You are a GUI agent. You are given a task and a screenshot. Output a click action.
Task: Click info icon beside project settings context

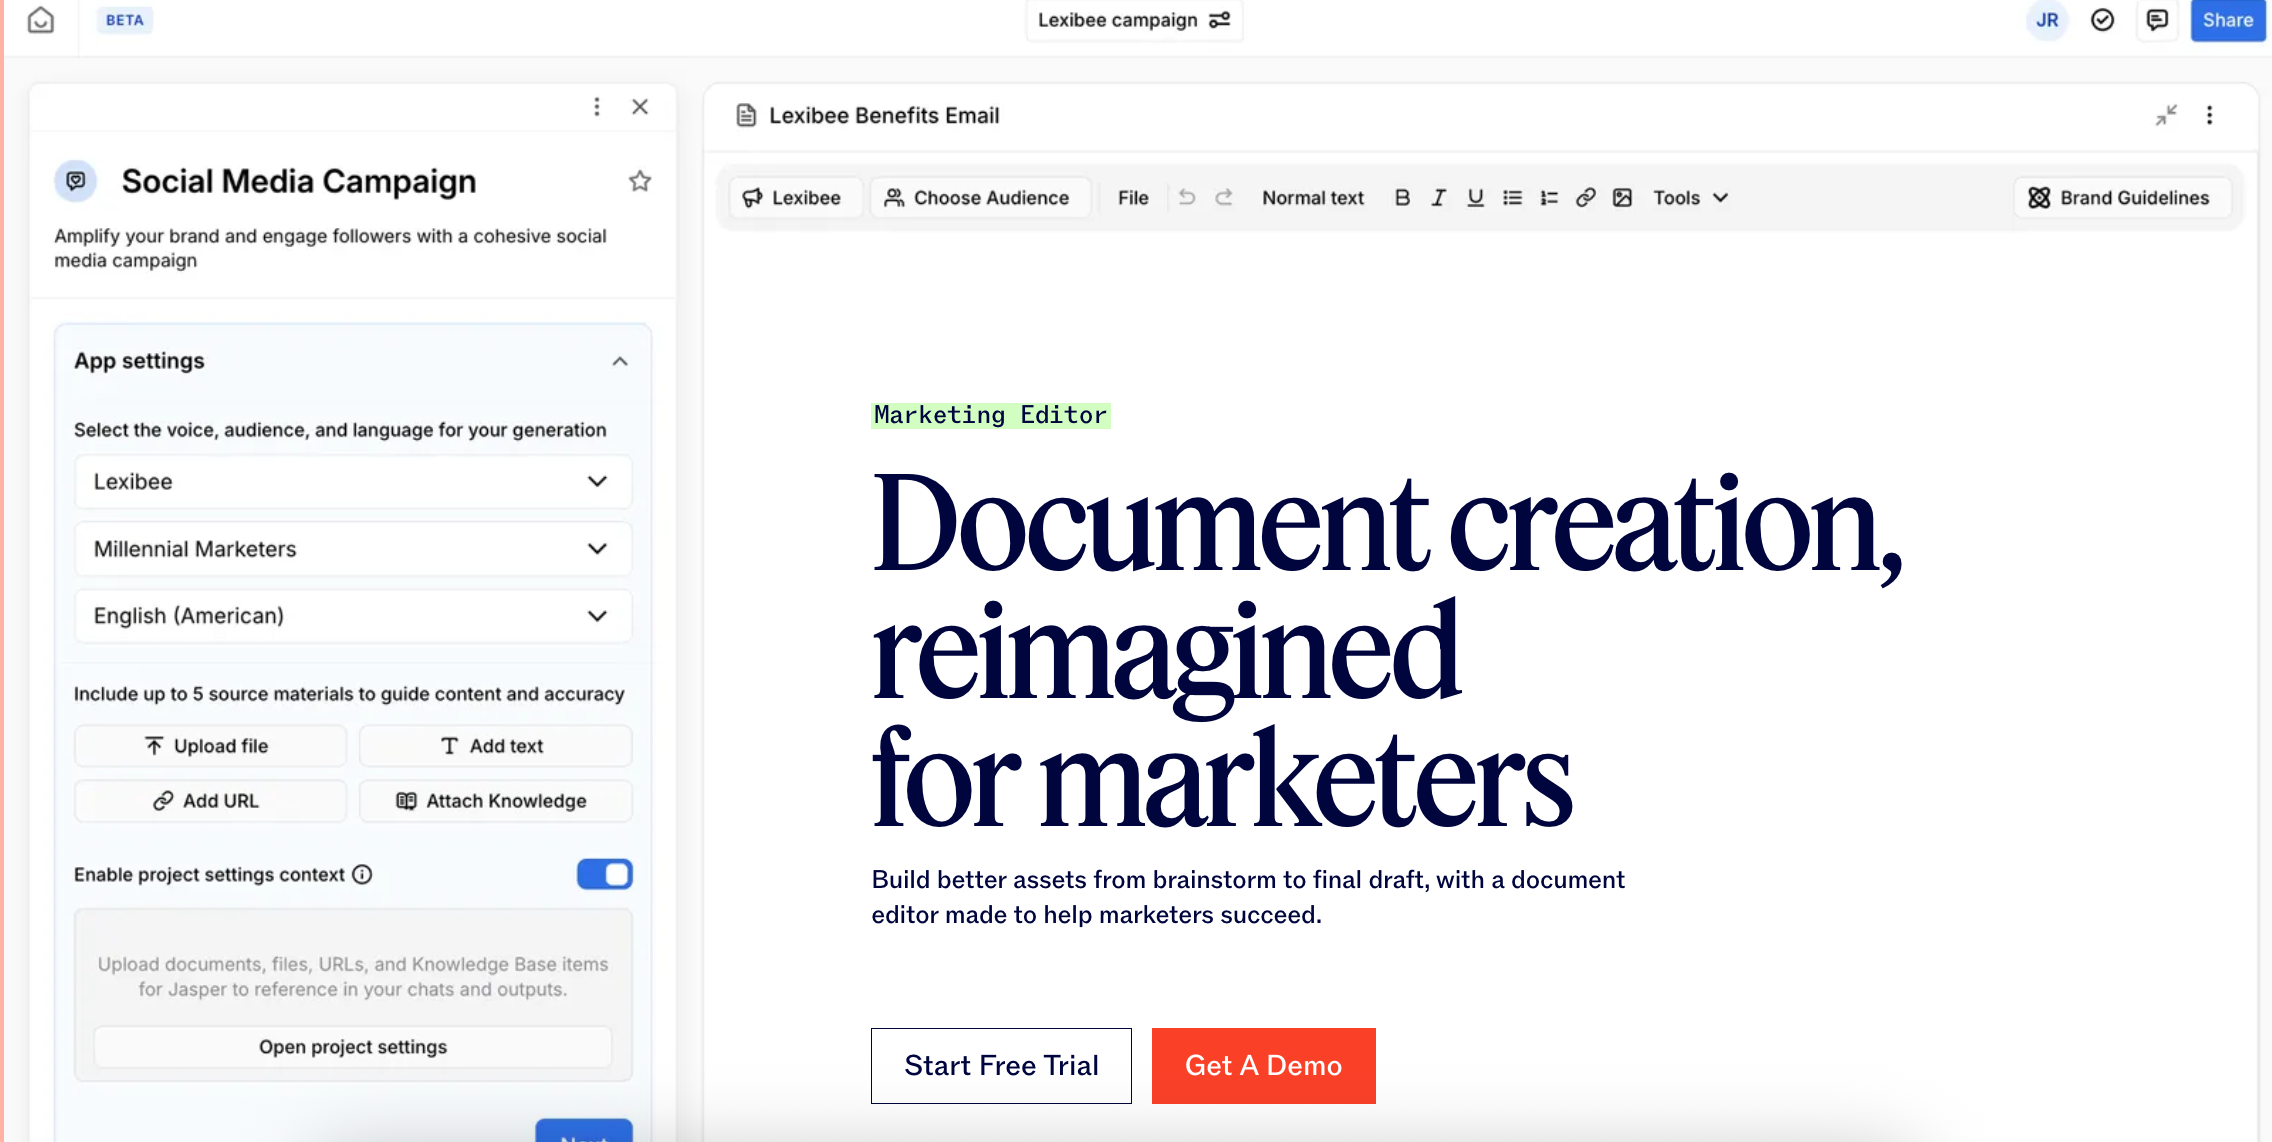tap(362, 875)
